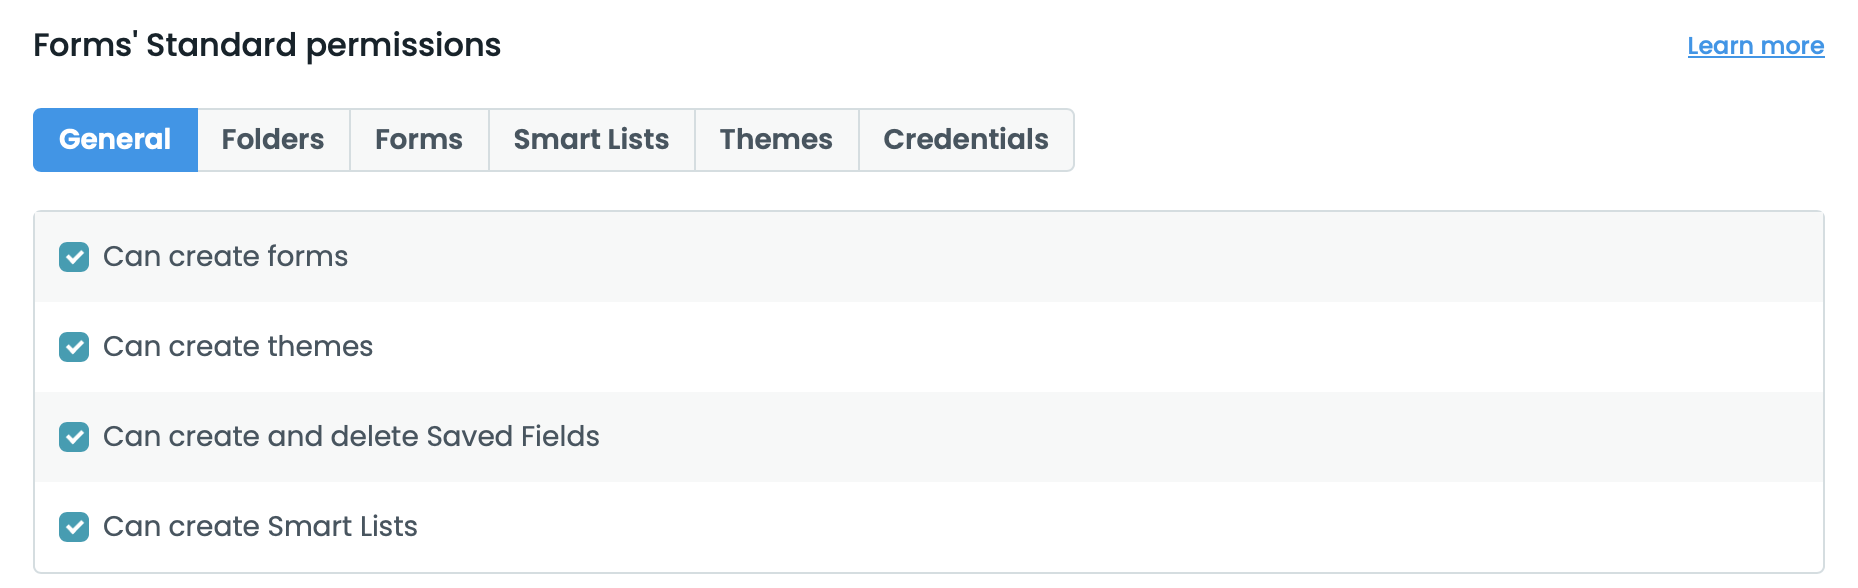Image resolution: width=1858 pixels, height=588 pixels.
Task: Click the checkmark icon for Smart Lists permission
Action: [x=74, y=527]
